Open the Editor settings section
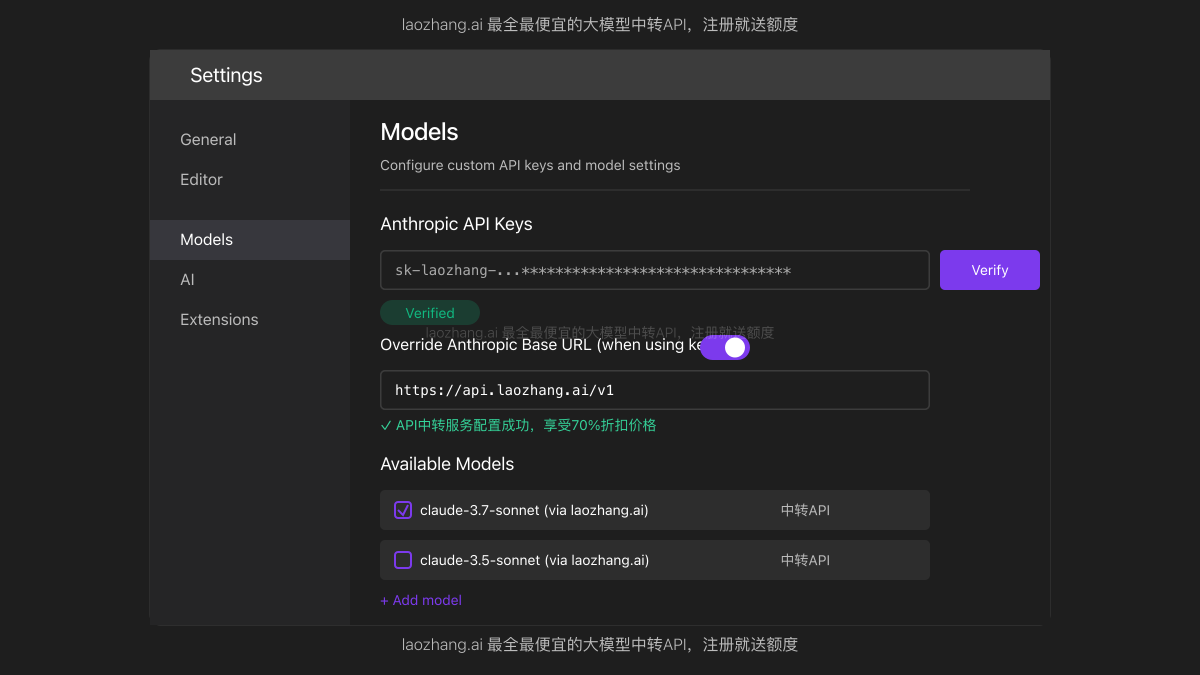This screenshot has height=675, width=1200. (x=201, y=180)
